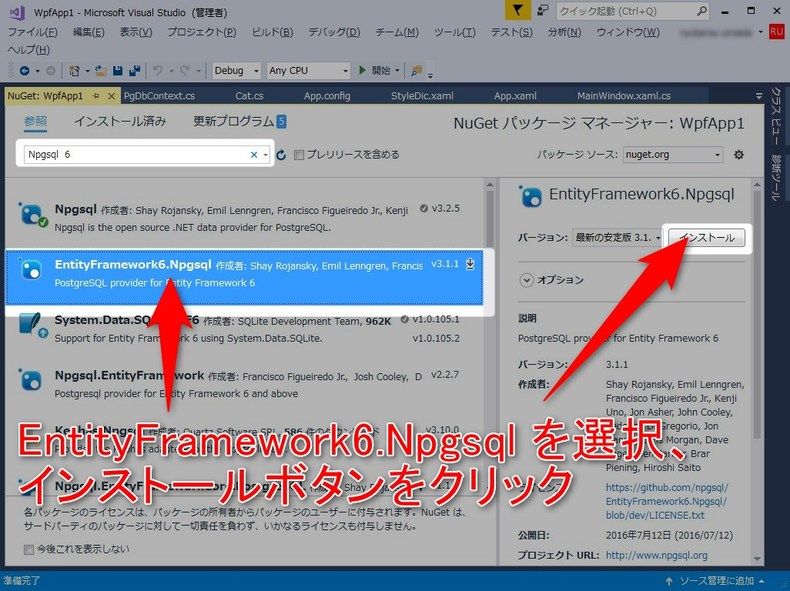Click the refresh icon beside search box
The width and height of the screenshot is (790, 591).
click(281, 155)
